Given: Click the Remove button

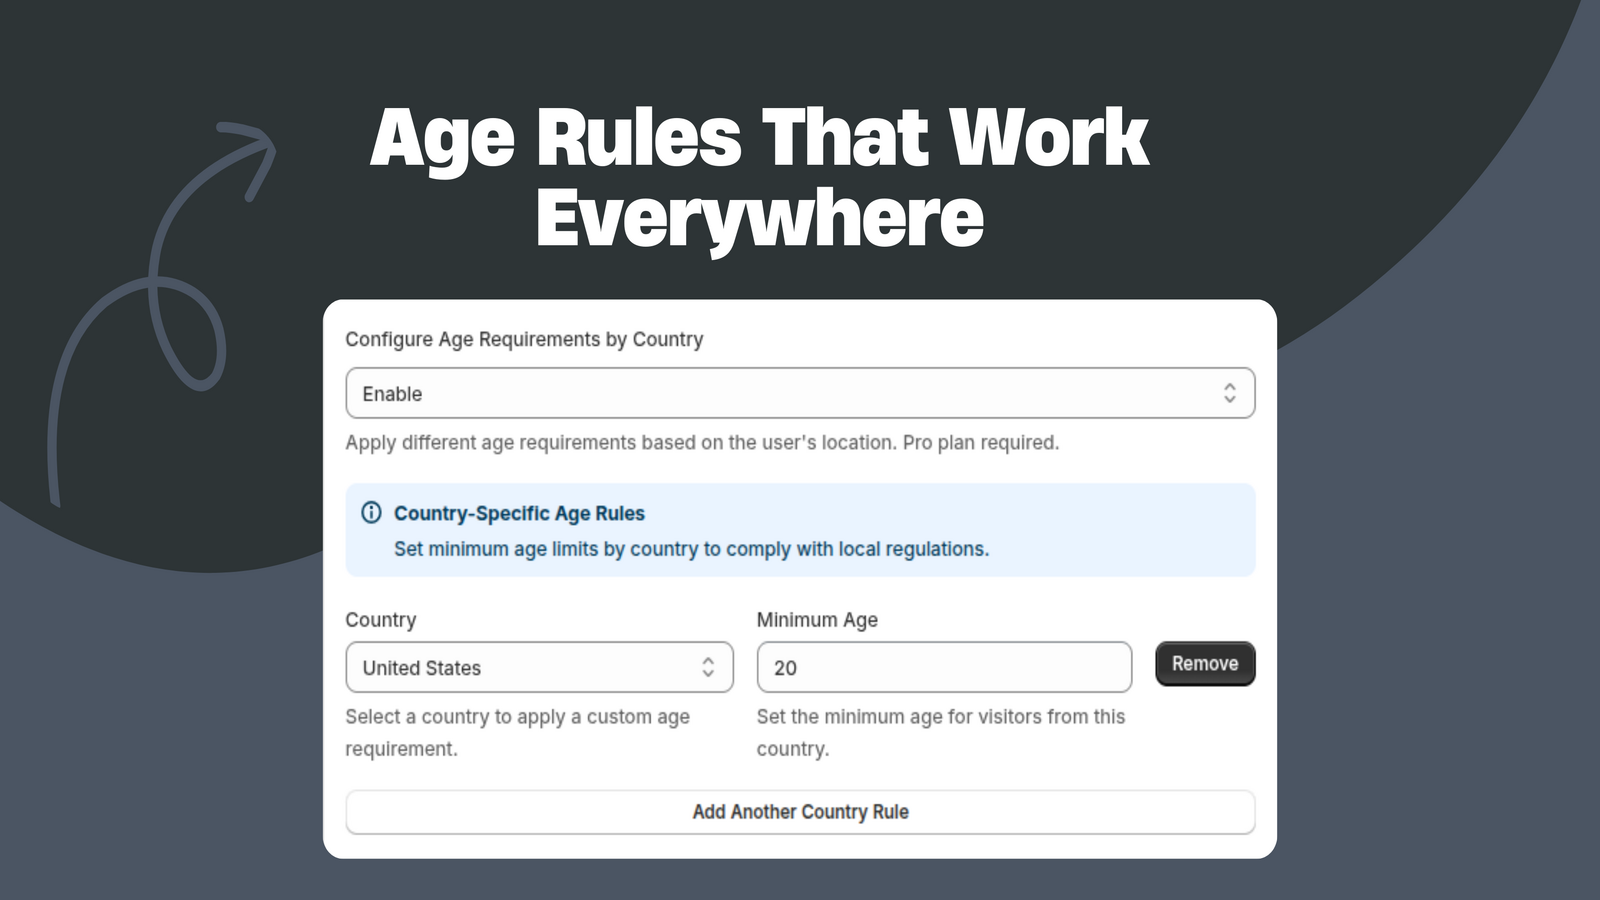Looking at the screenshot, I should (x=1205, y=663).
